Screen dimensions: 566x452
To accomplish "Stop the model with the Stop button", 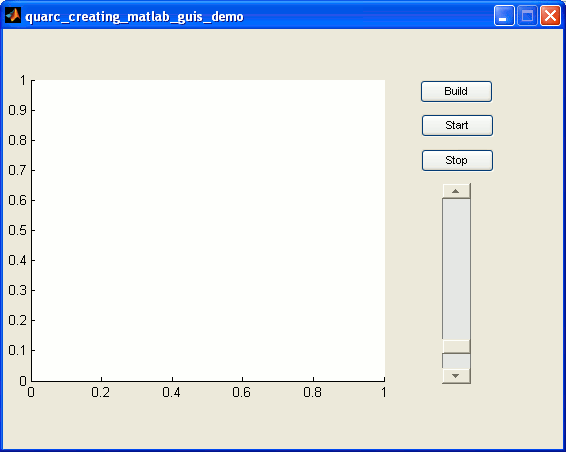I will 457,160.
